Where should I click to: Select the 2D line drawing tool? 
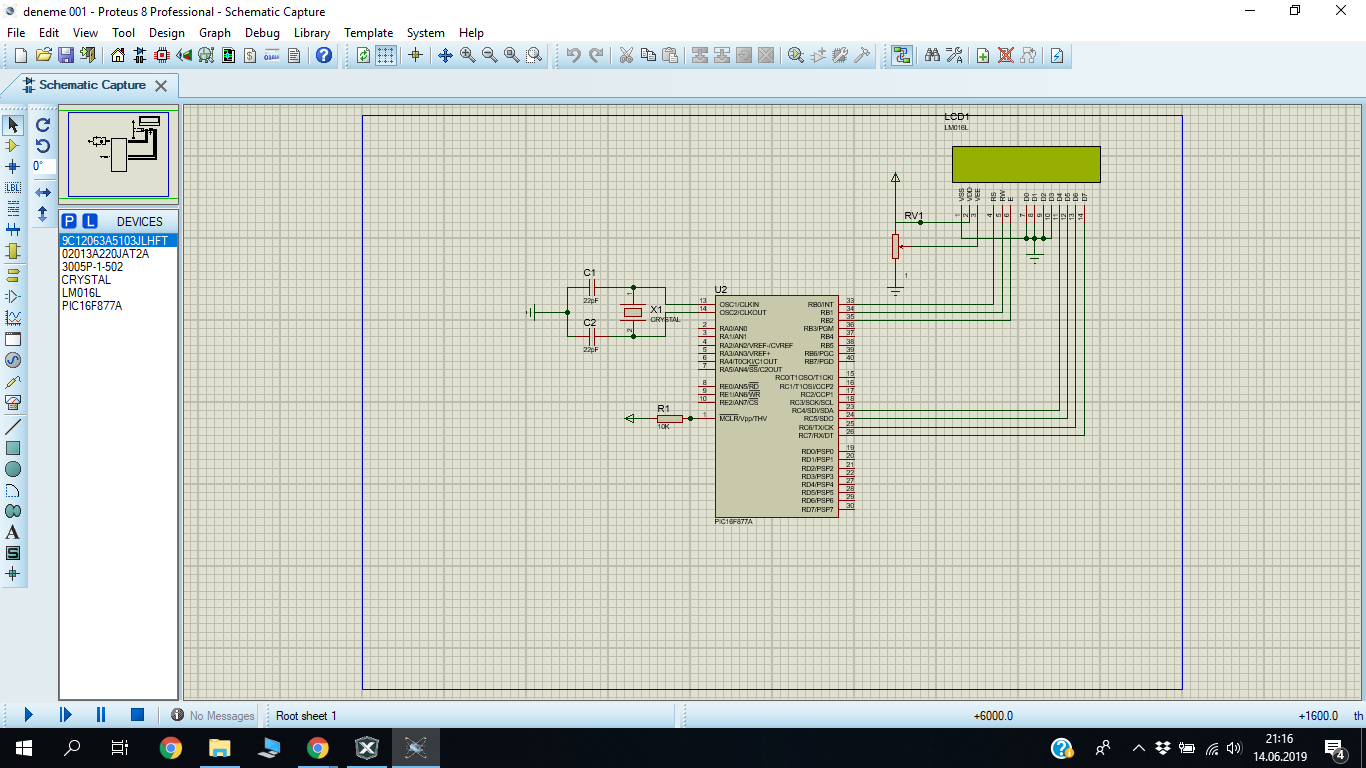(13, 427)
